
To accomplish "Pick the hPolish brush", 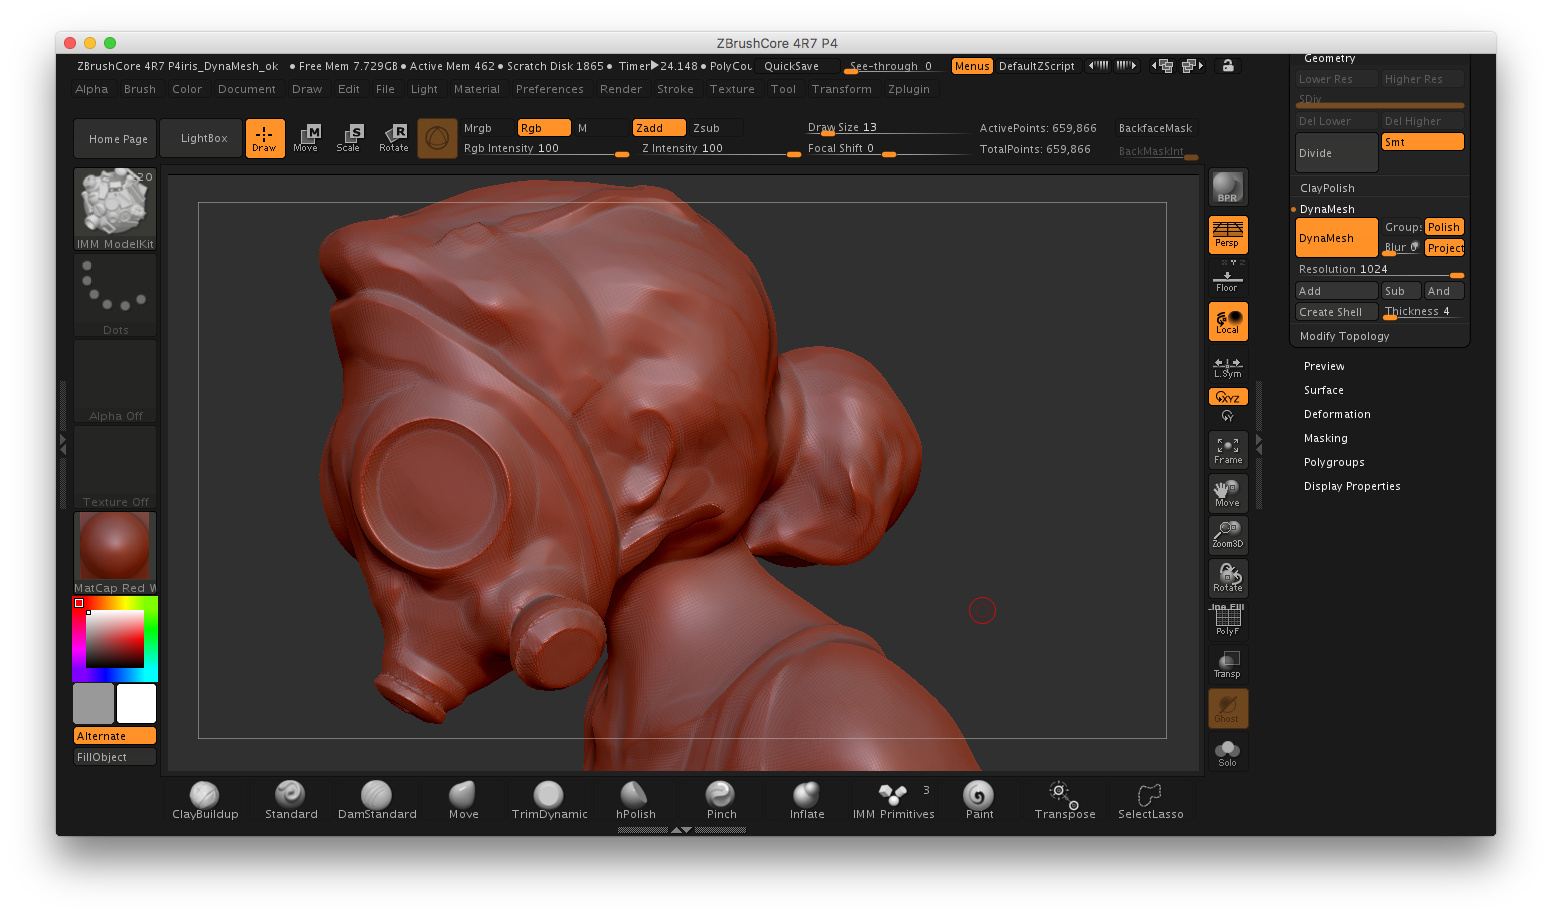I will click(x=635, y=799).
